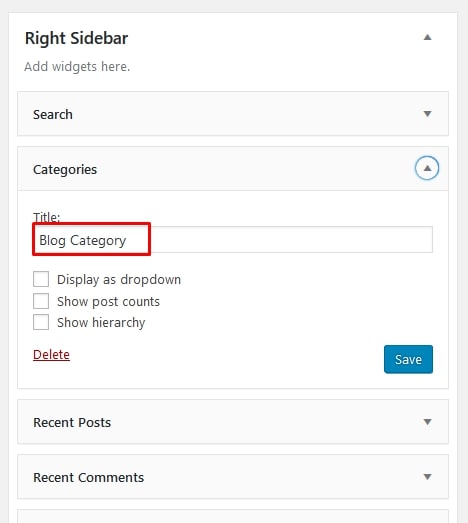The image size is (468, 523).
Task: Click the Right Sidebar heading
Action: pos(76,38)
